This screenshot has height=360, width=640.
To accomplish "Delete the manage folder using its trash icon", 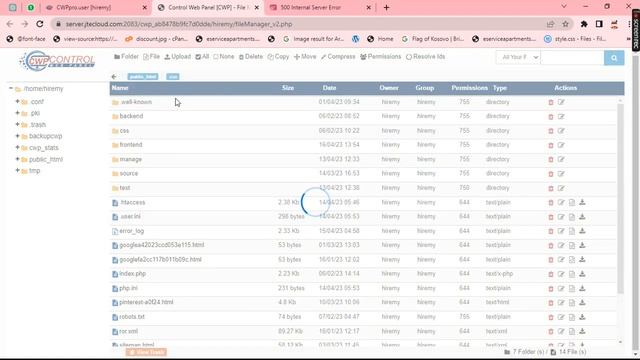I will (551, 160).
